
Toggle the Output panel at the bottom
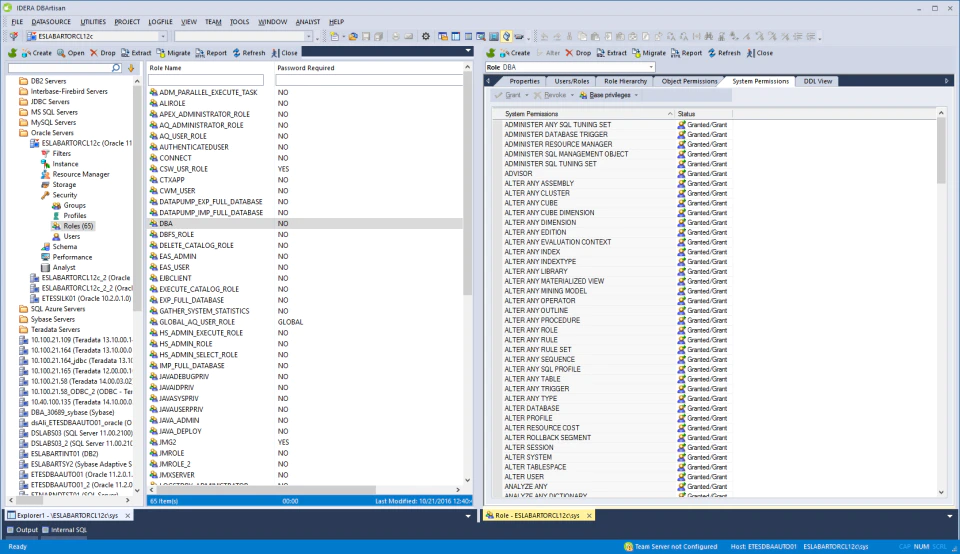tap(22, 530)
